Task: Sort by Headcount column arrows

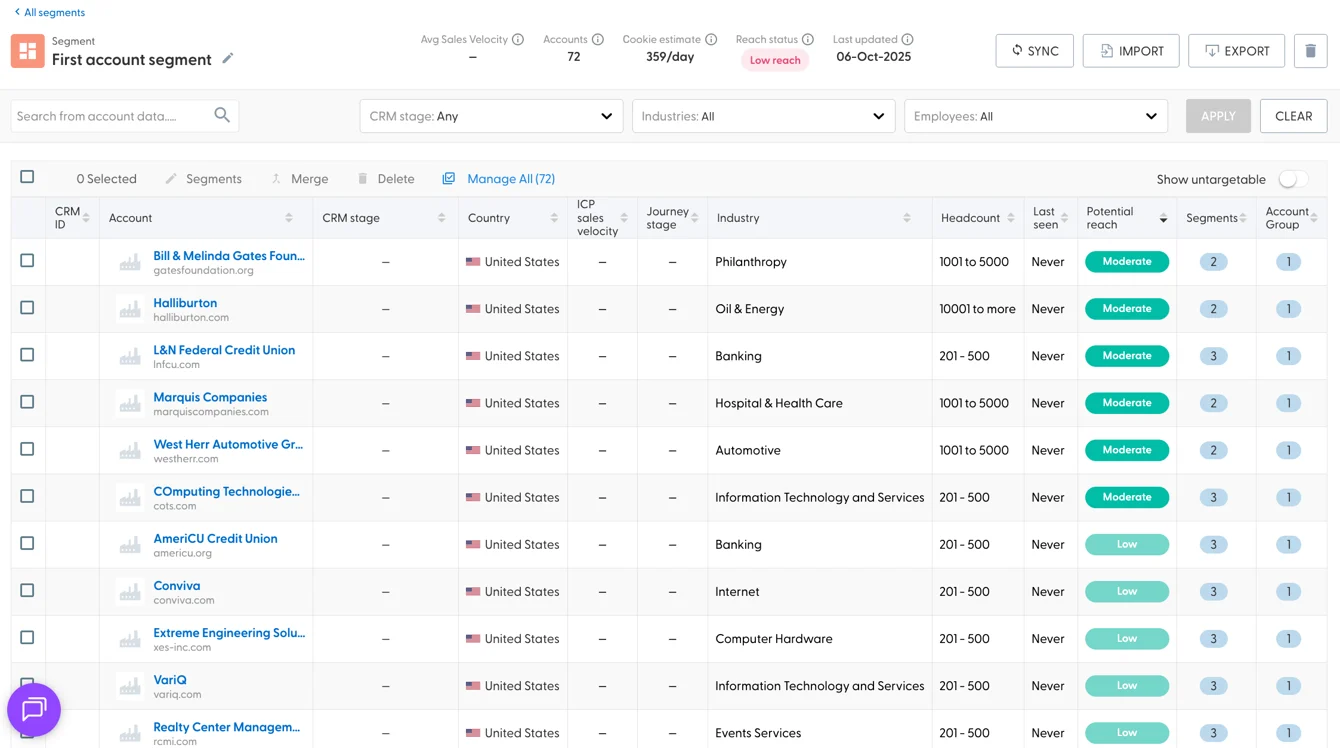Action: coord(1011,218)
